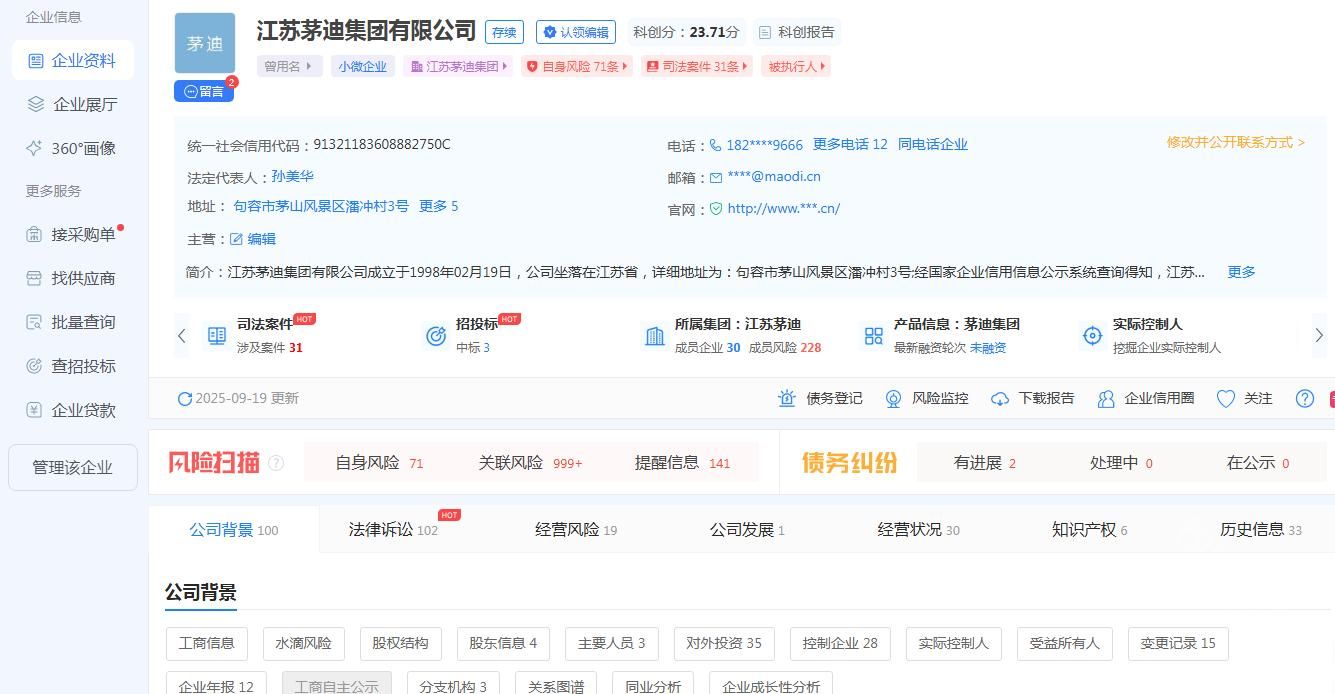Image resolution: width=1335 pixels, height=694 pixels.
Task: Expand company intro with 更多
Action: pos(1241,272)
